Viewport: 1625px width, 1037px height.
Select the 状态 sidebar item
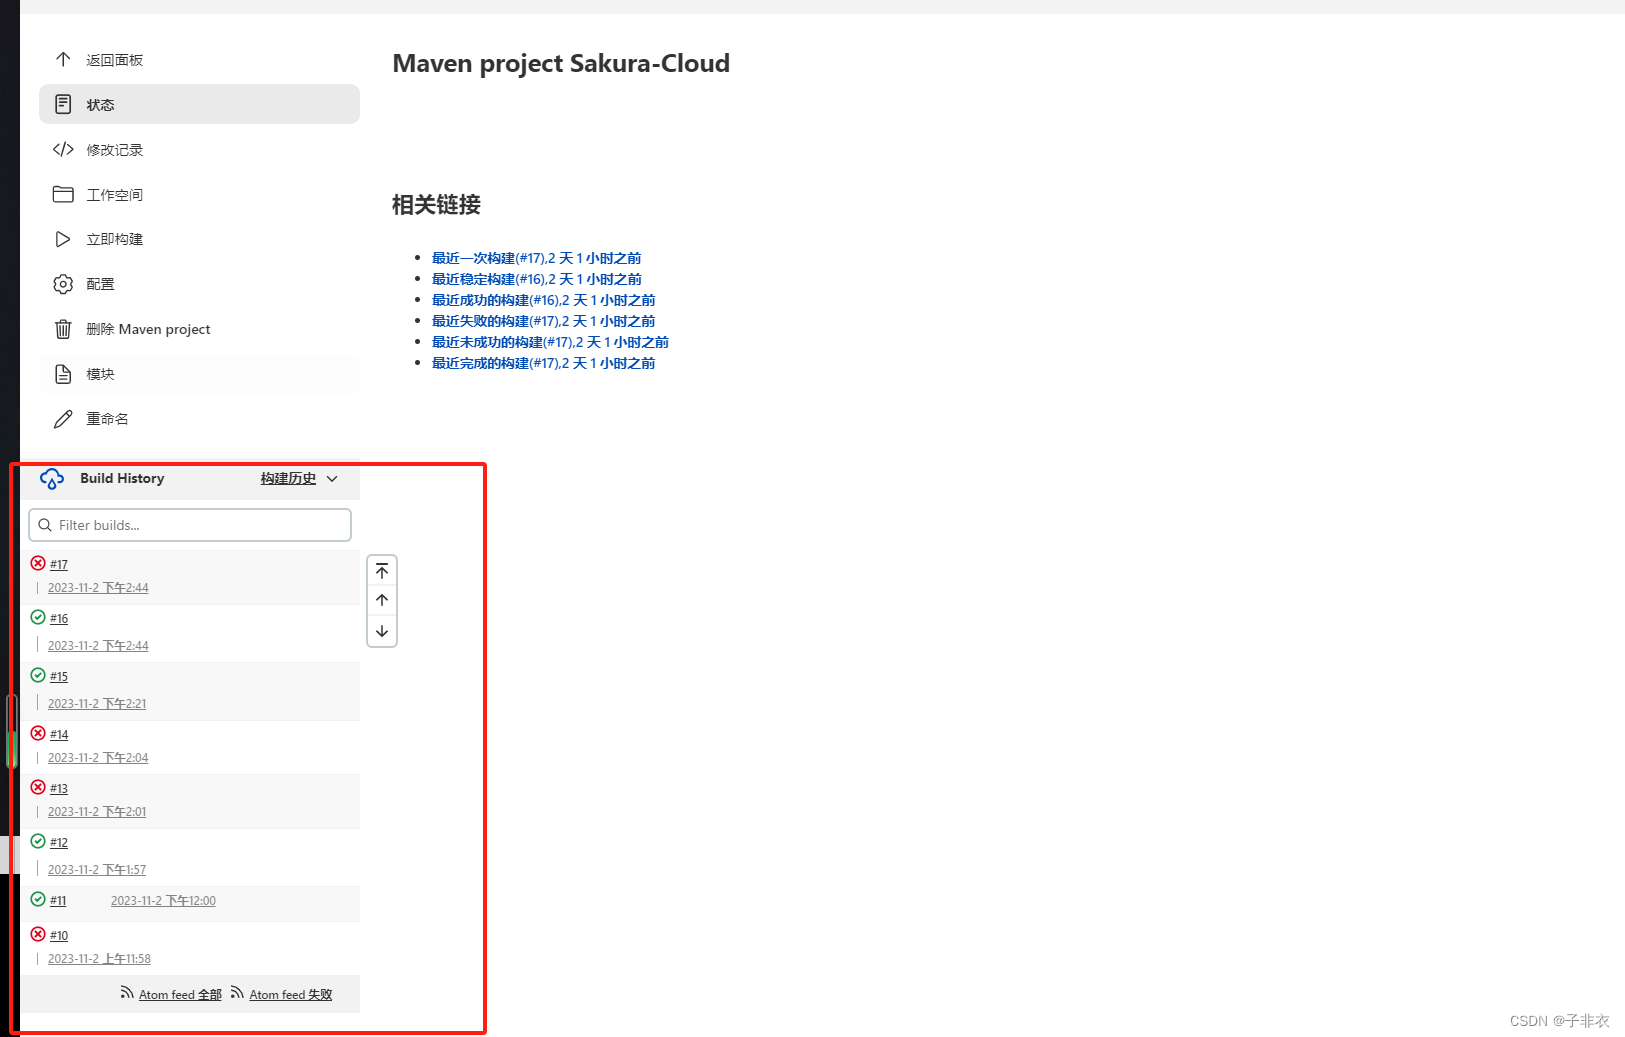pos(199,104)
